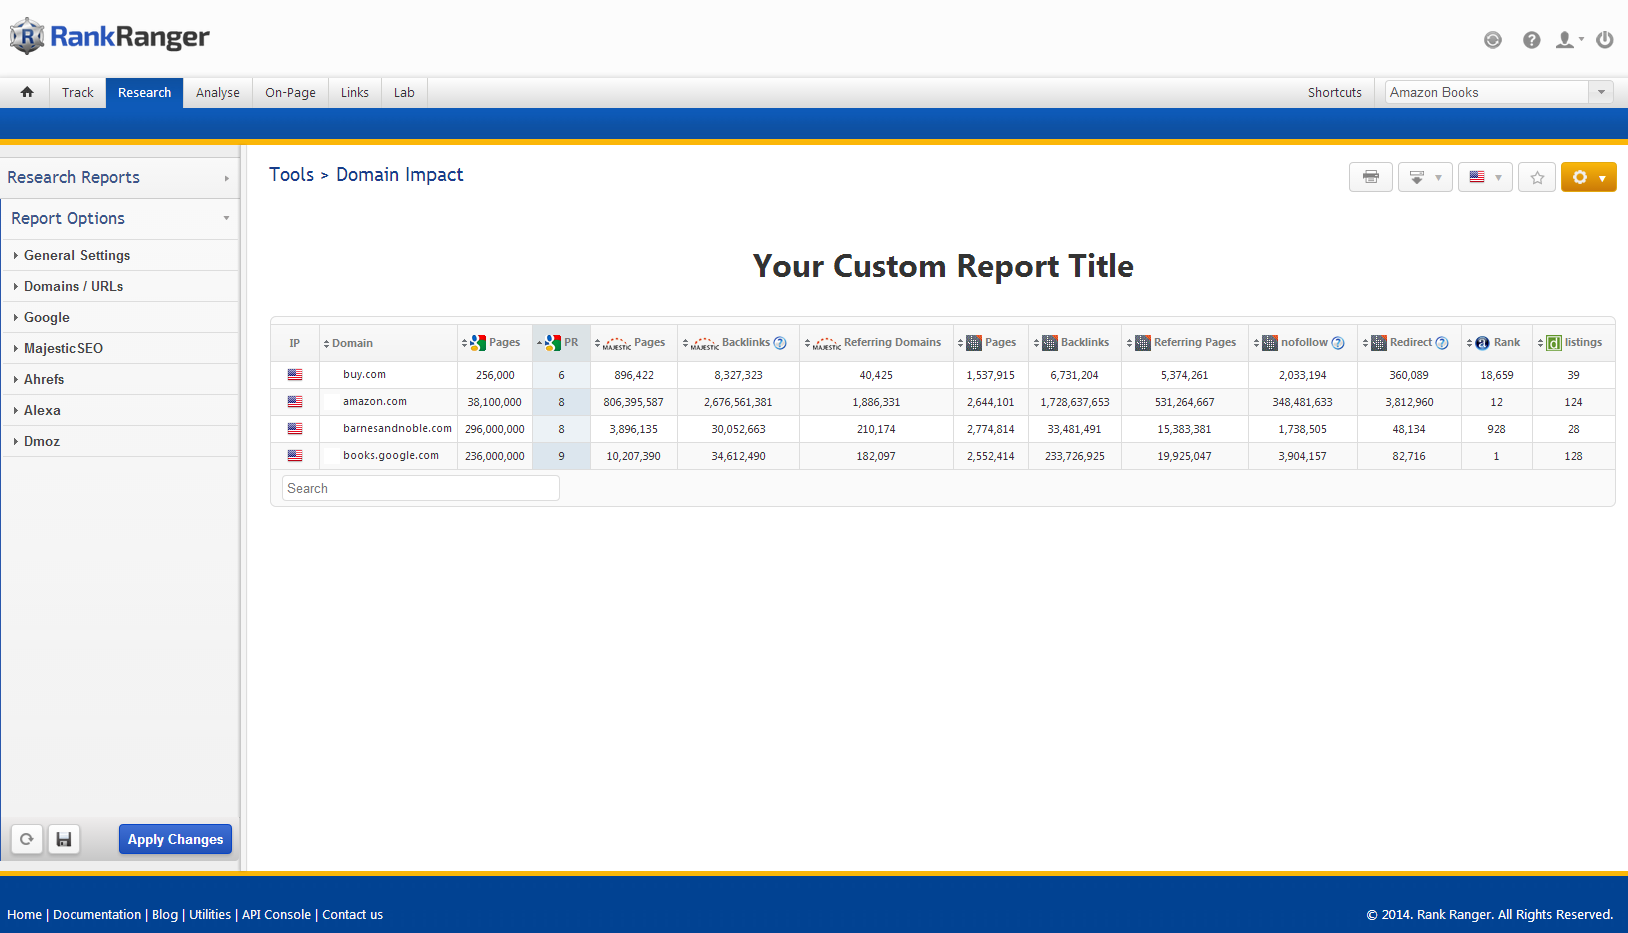
Task: Go to dashboard via the home icon
Action: click(27, 92)
